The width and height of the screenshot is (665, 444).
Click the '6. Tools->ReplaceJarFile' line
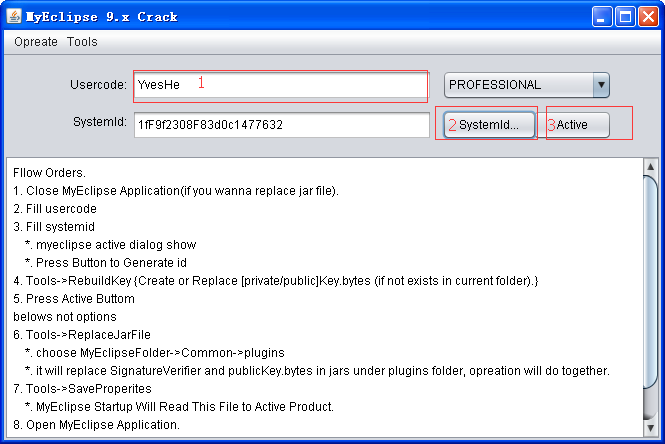(82, 335)
